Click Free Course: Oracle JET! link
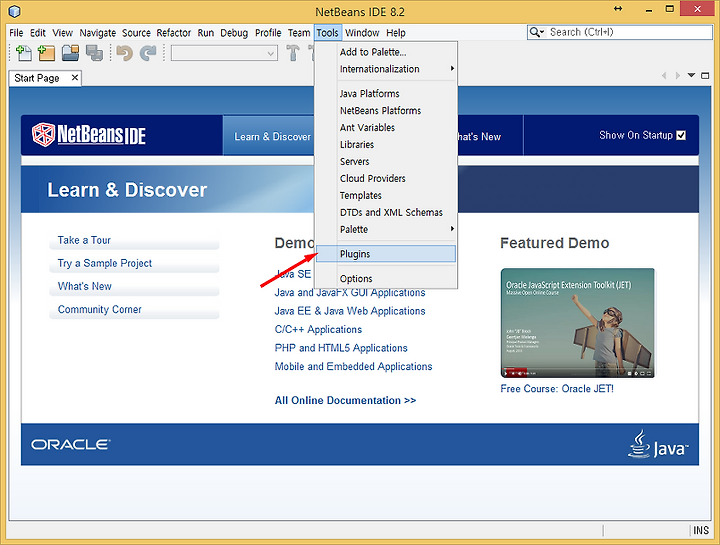 click(x=557, y=389)
